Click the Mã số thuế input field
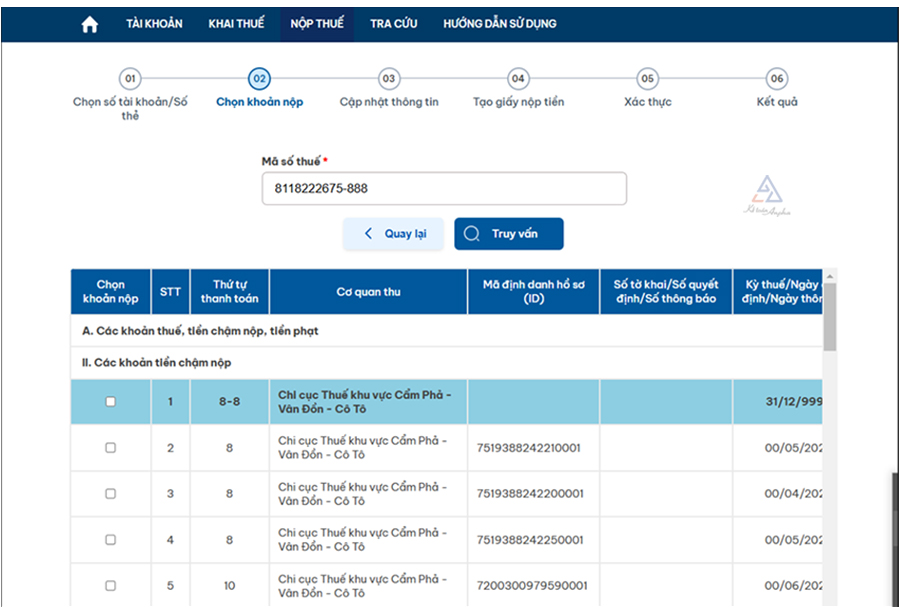 coord(444,188)
